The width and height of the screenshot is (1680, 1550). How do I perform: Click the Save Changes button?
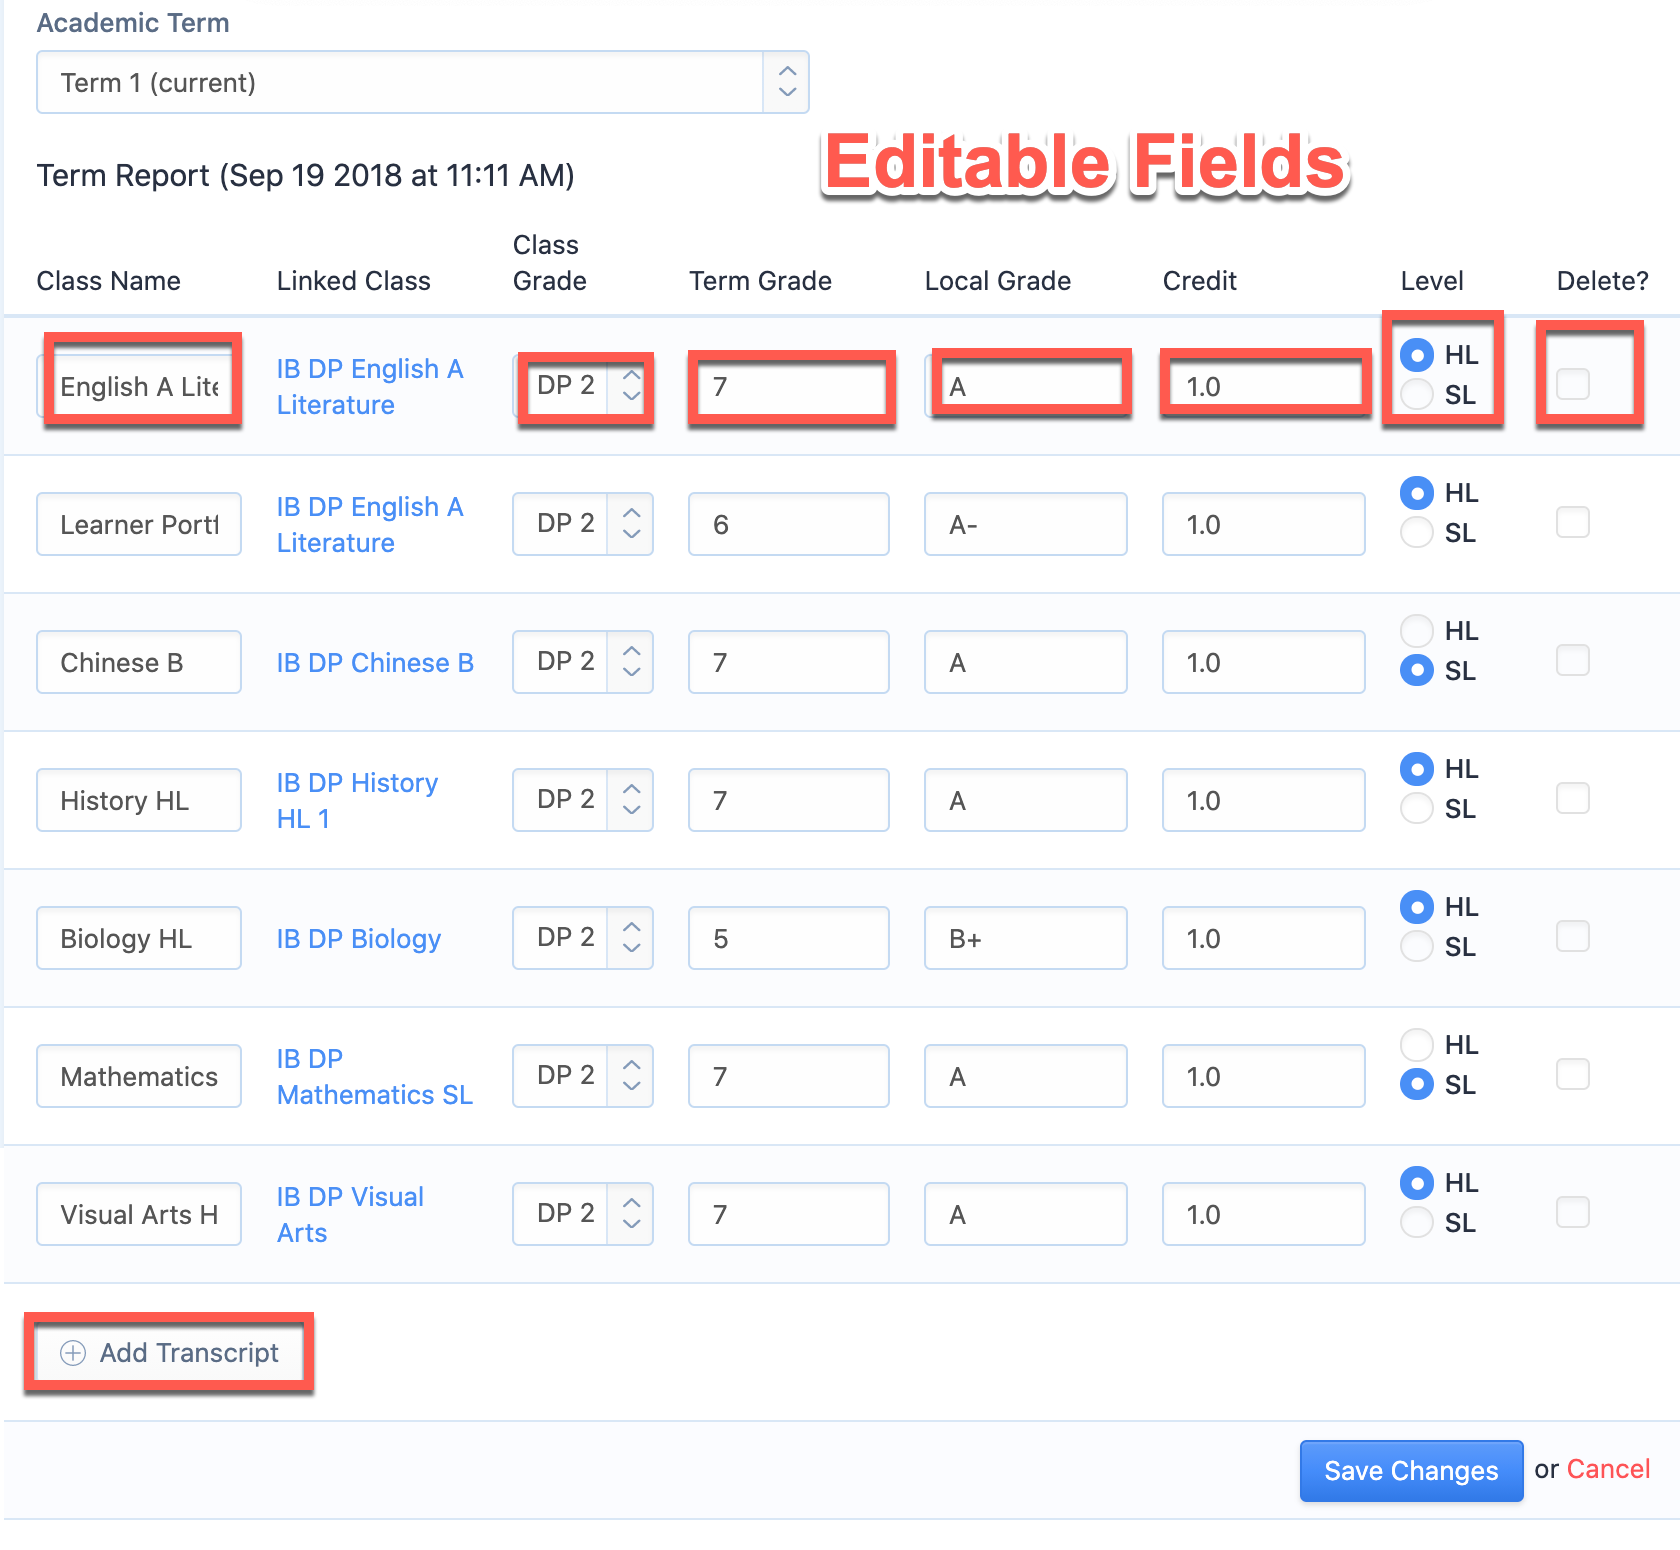[1411, 1470]
